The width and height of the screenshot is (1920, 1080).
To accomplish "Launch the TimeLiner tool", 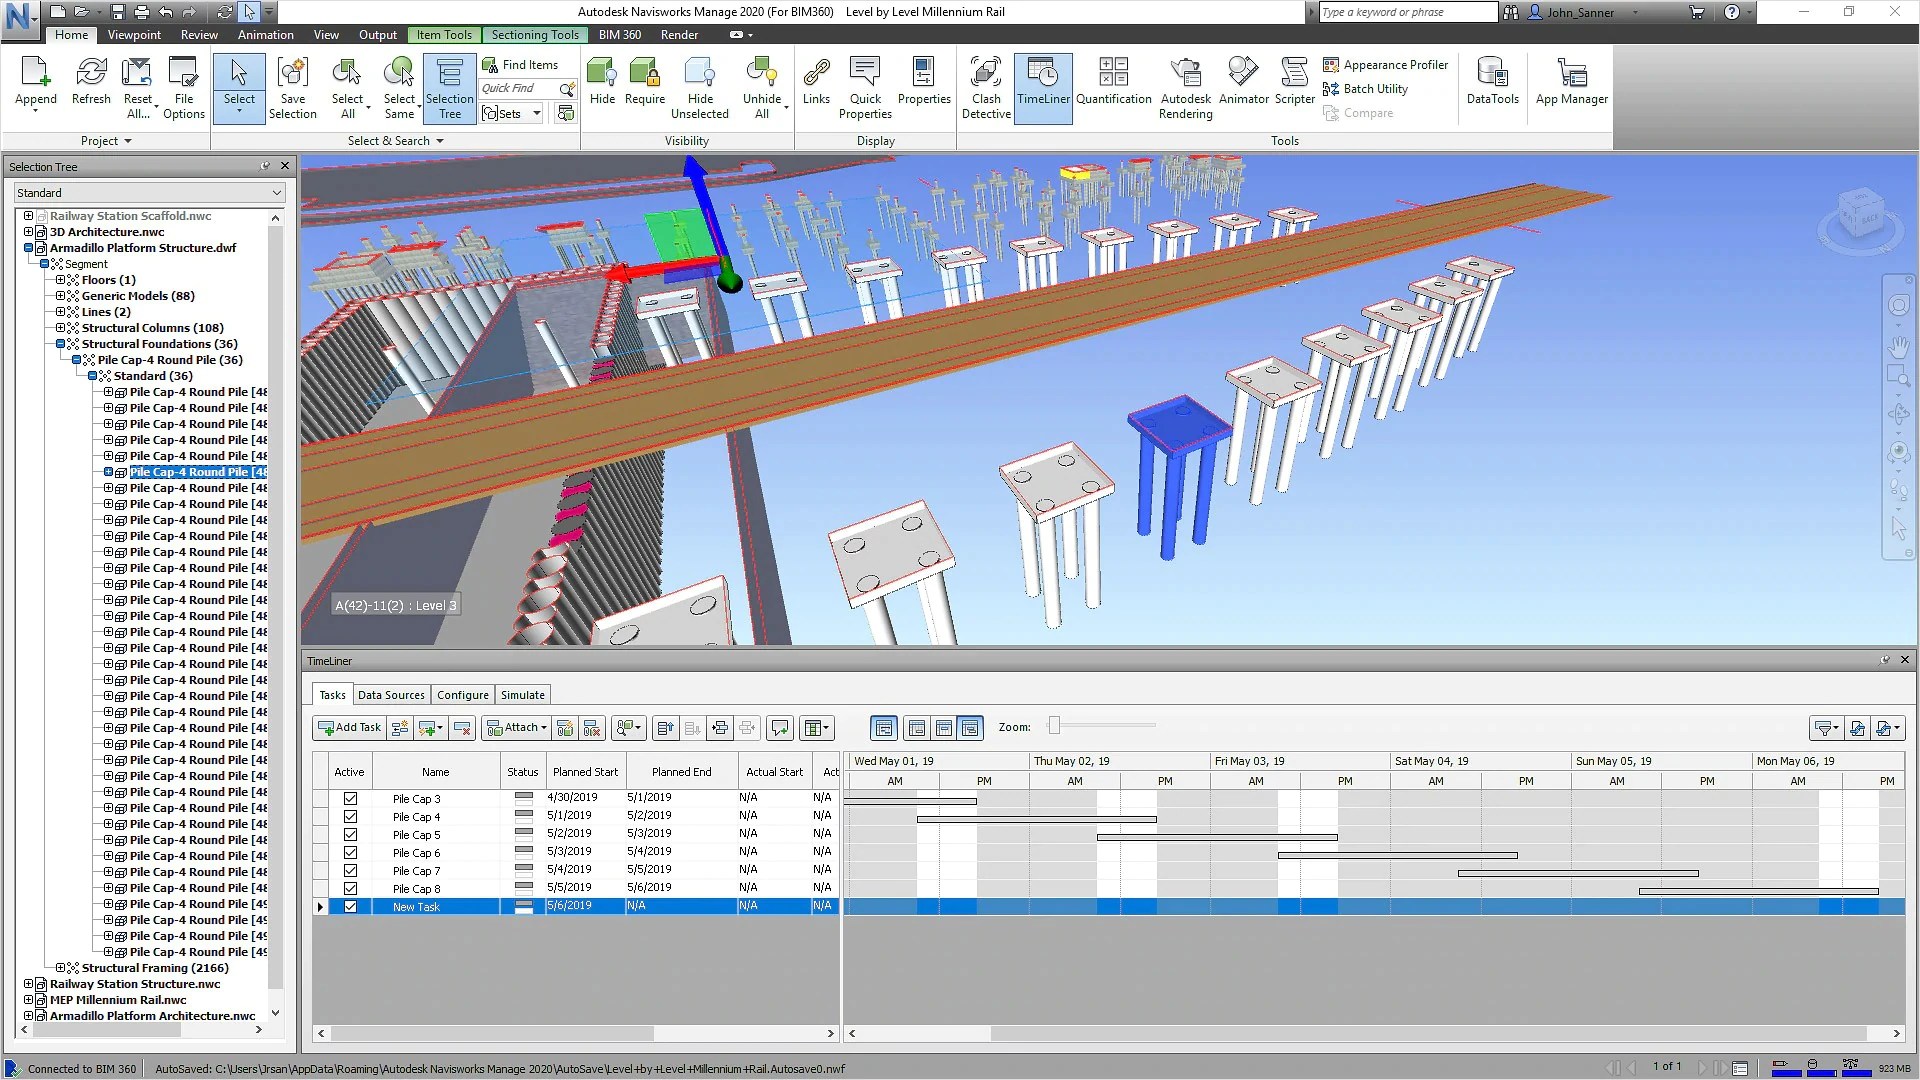I will coord(1043,87).
